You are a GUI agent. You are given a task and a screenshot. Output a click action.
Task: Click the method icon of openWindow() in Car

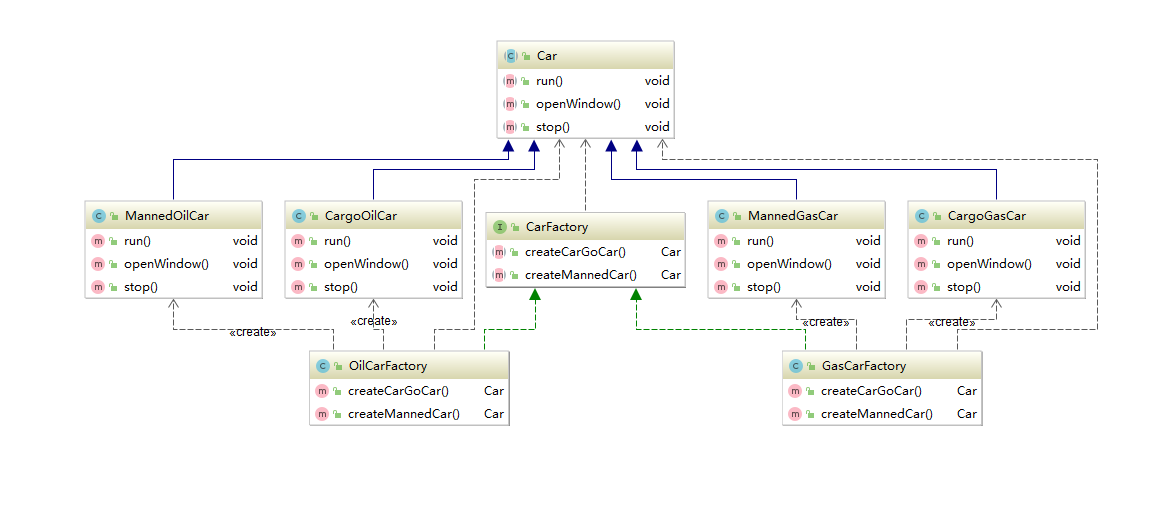click(x=510, y=104)
